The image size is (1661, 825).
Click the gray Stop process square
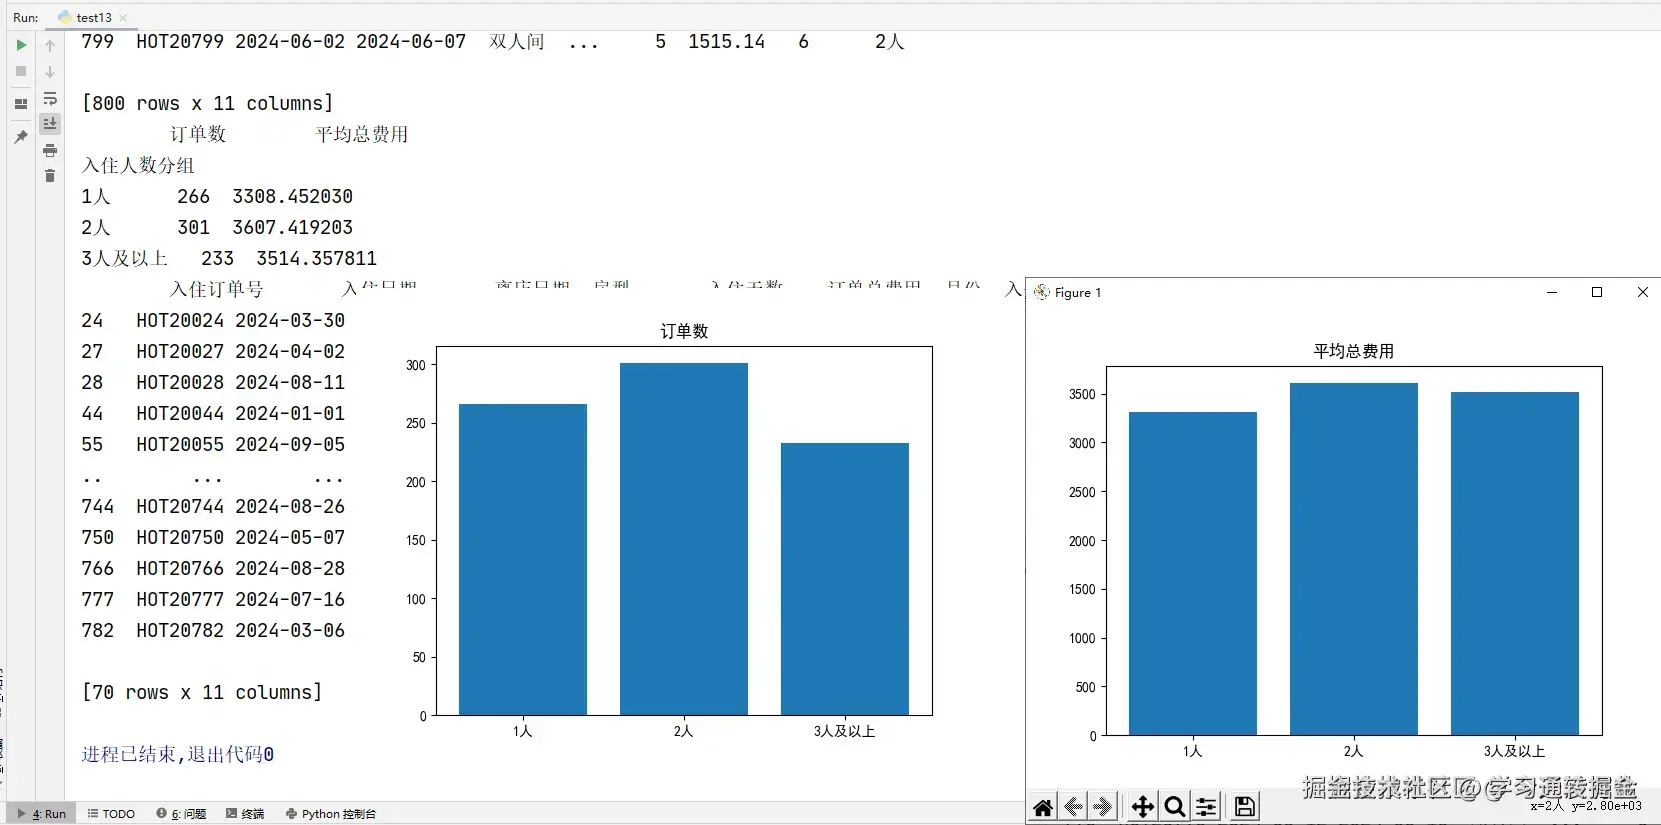21,71
